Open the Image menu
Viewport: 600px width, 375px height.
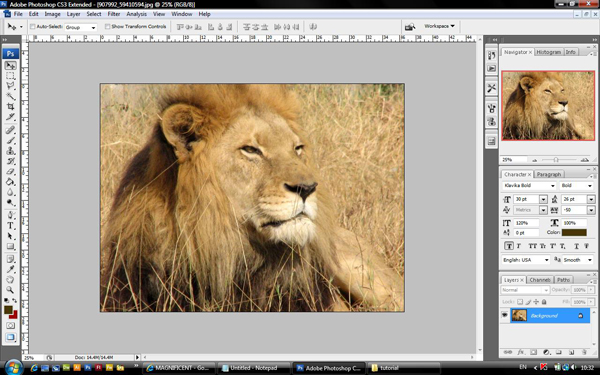pos(52,14)
